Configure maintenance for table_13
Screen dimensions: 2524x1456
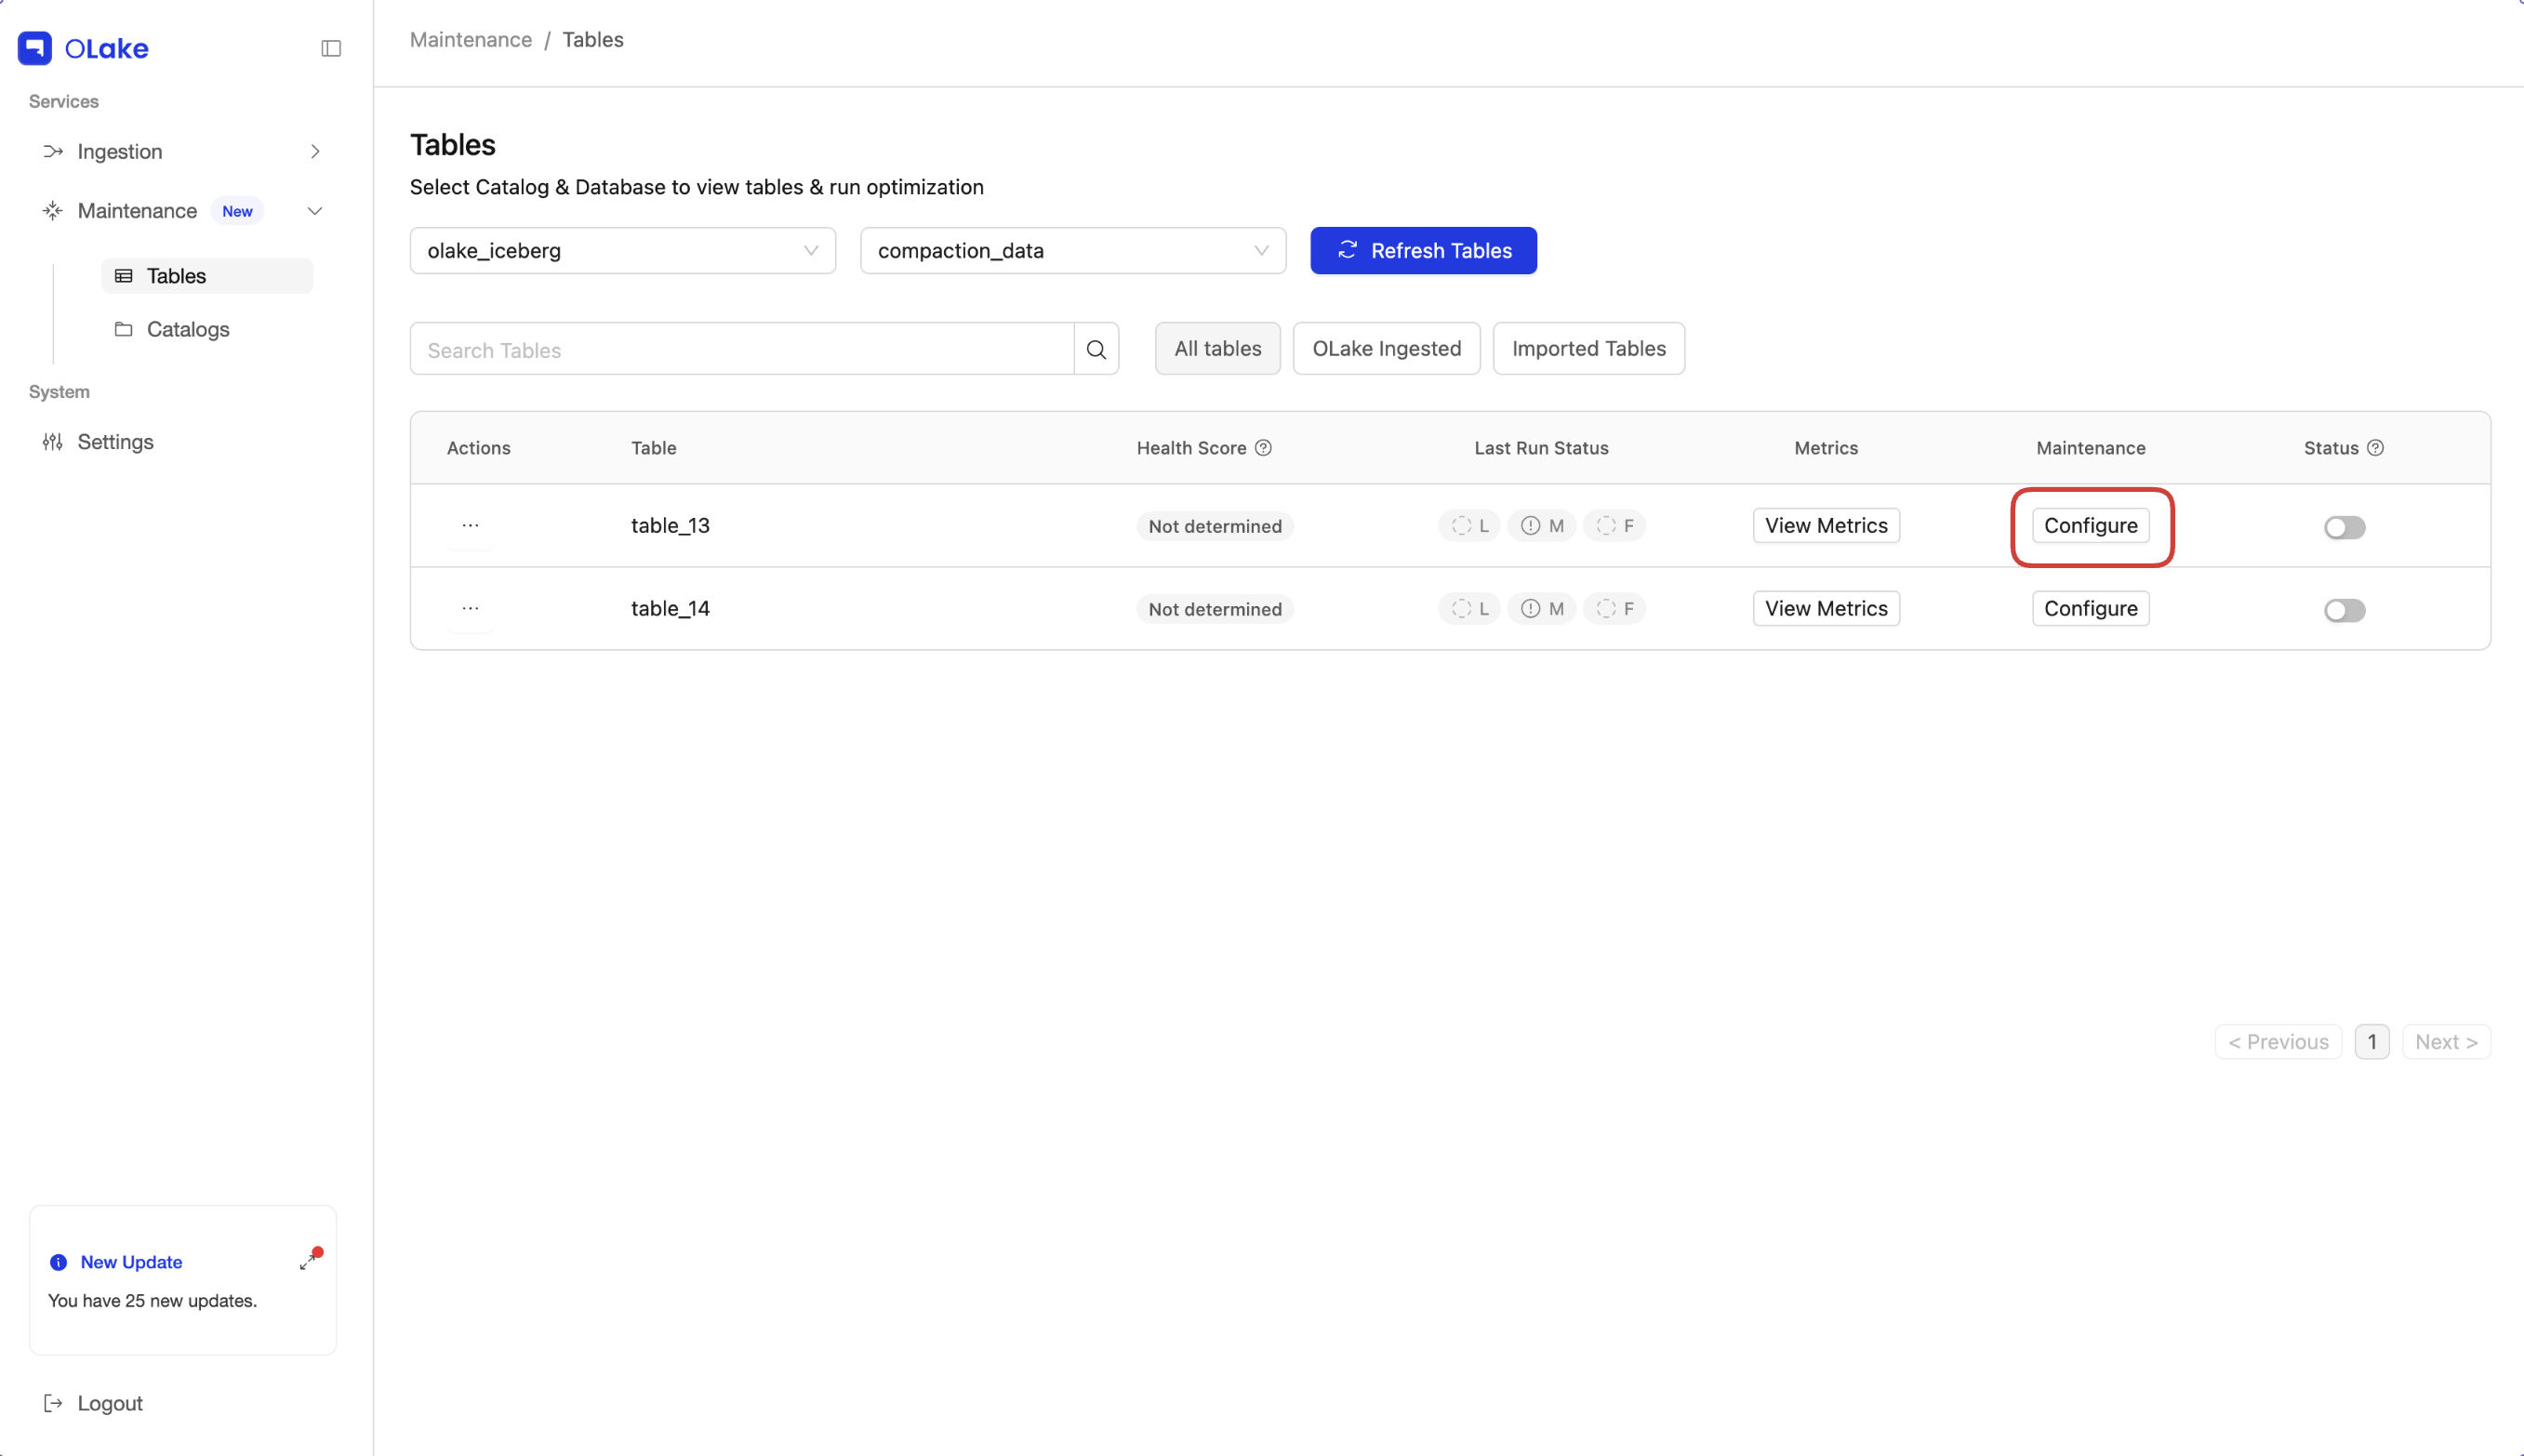(x=2090, y=525)
